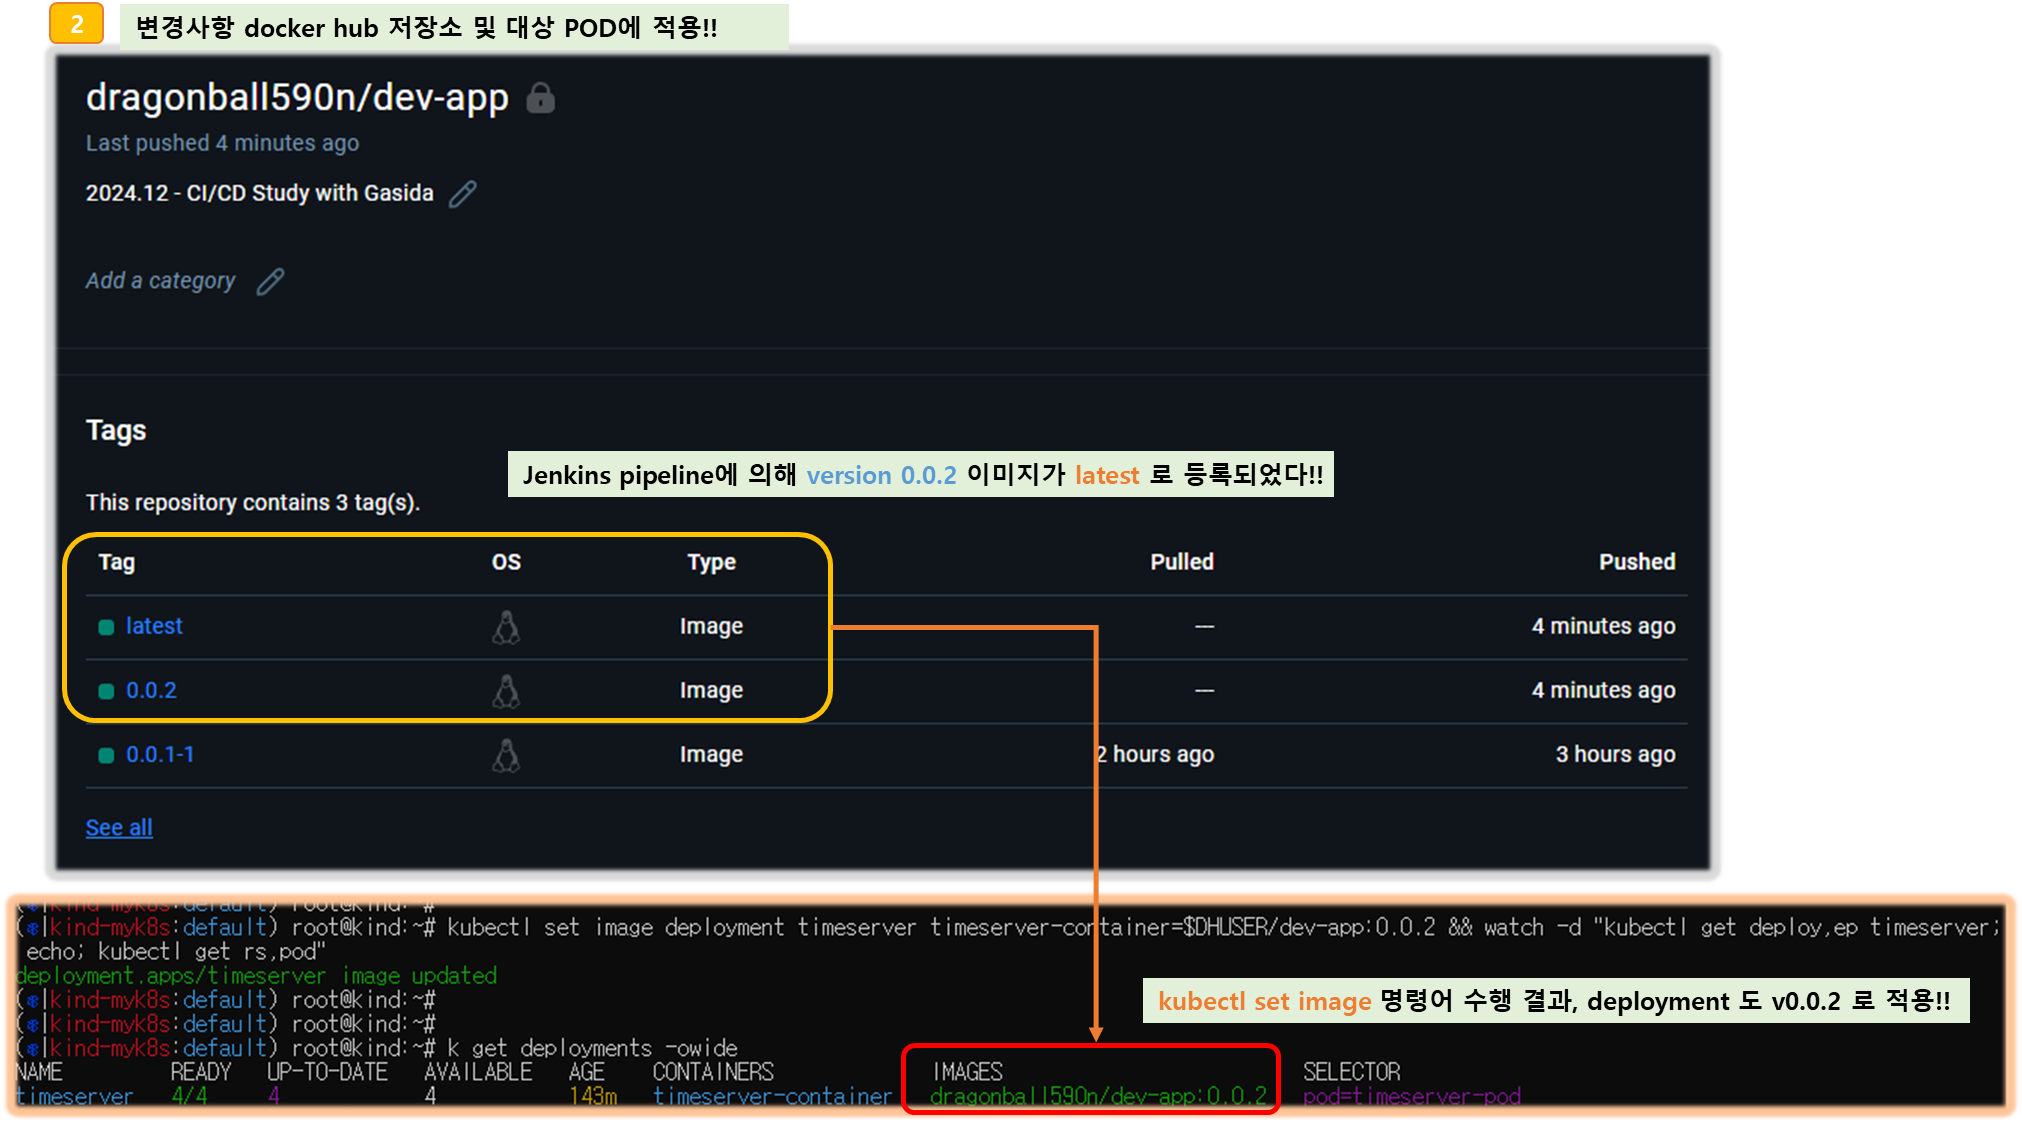Open the latest tag link
The width and height of the screenshot is (2022, 1123).
154,626
